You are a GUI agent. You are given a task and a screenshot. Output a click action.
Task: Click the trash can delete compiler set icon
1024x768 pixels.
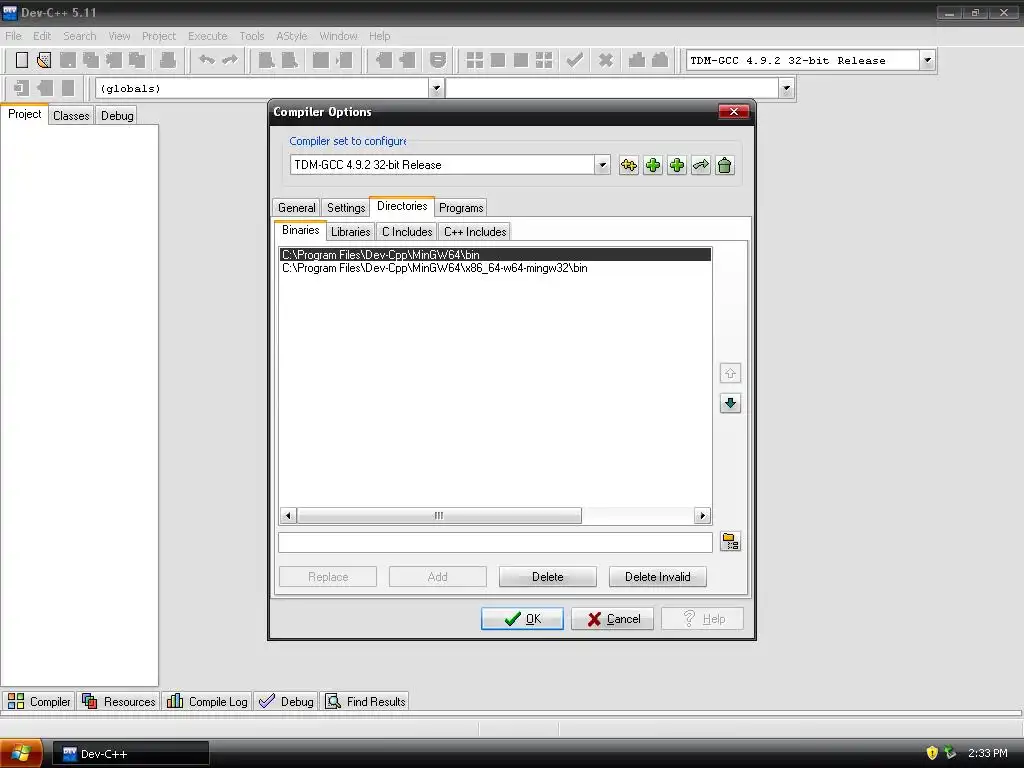724,165
